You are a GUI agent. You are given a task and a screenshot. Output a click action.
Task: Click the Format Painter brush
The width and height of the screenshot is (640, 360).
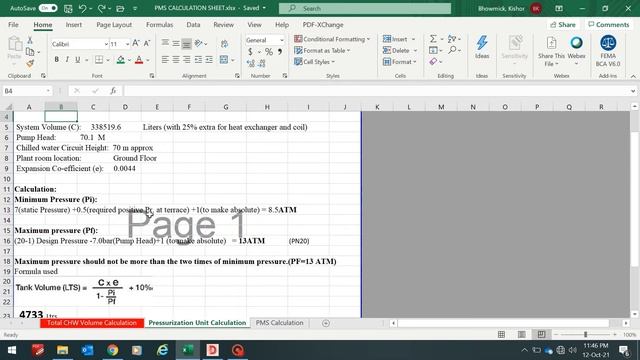30,63
